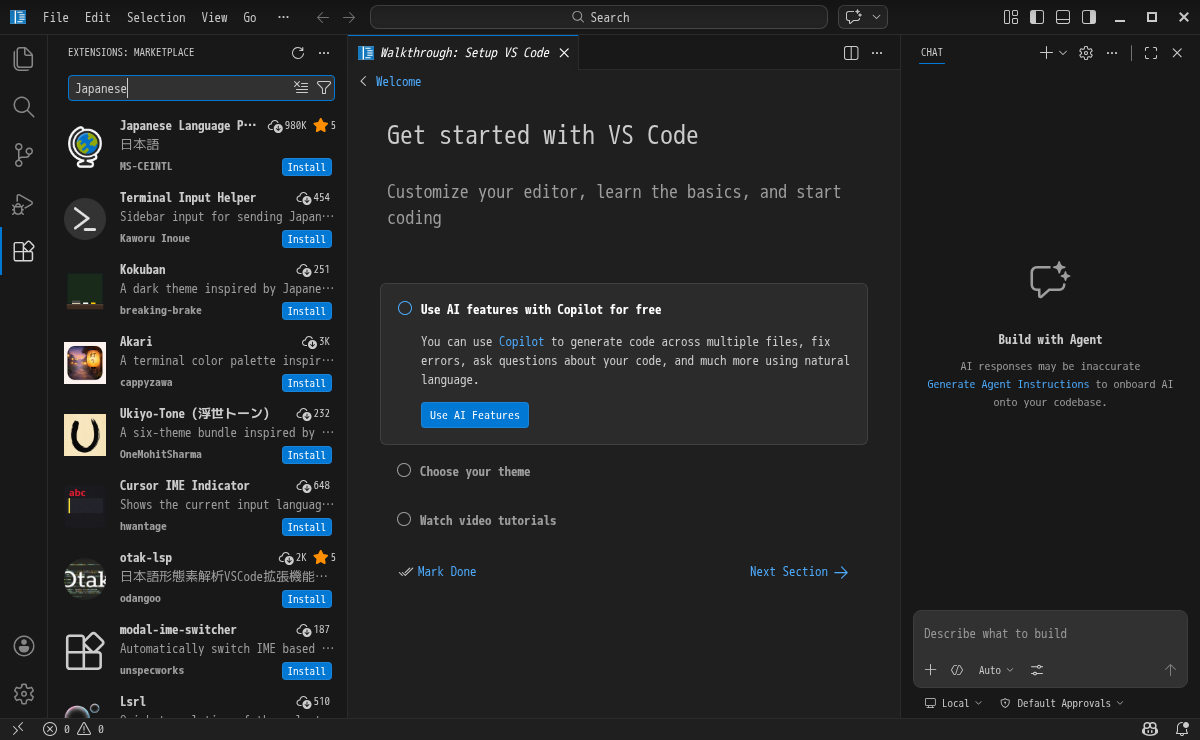Maximize the chat panel
Screen dimensions: 1200x740
[x=1151, y=53]
